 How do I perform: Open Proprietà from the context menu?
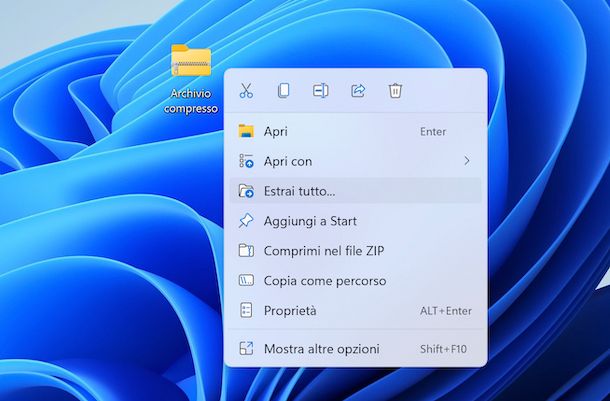pyautogui.click(x=356, y=310)
